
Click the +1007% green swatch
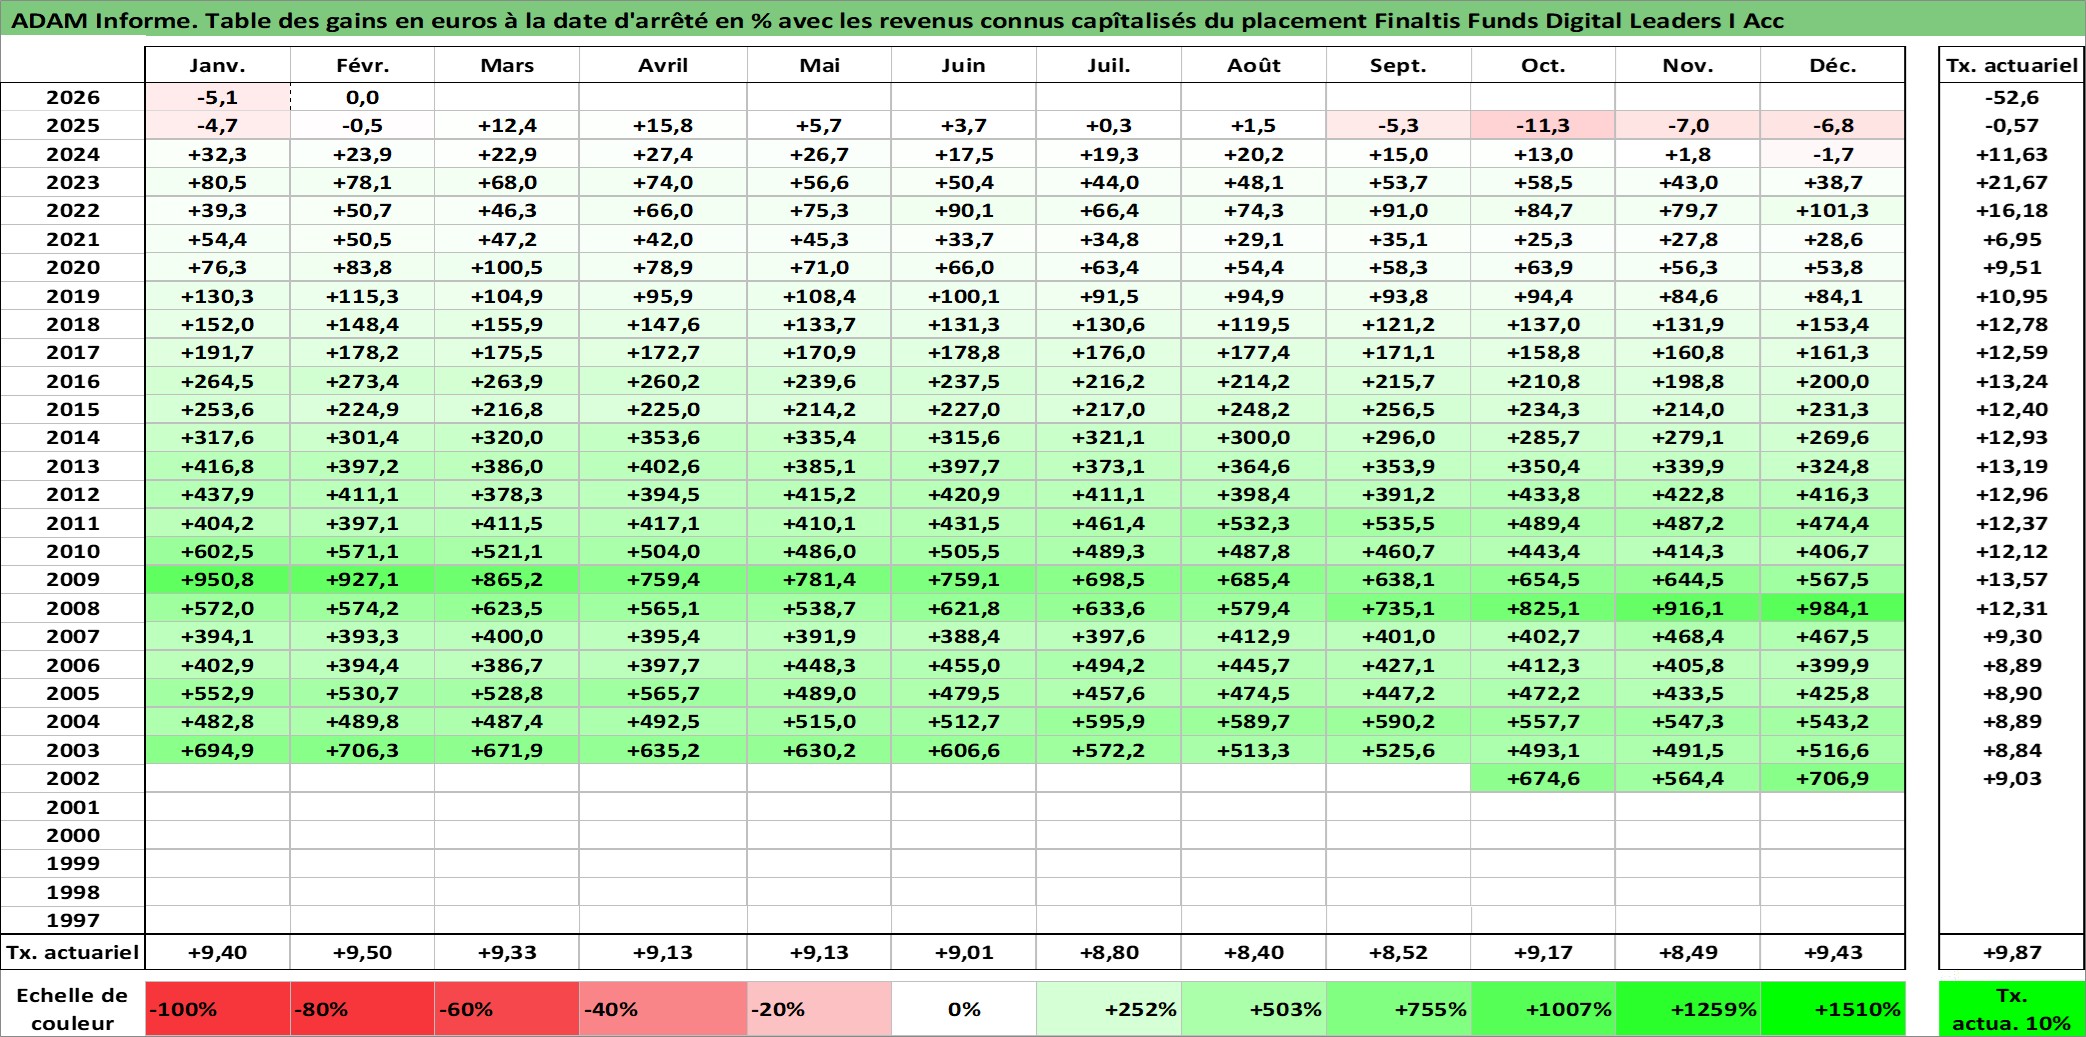coord(1542,1009)
